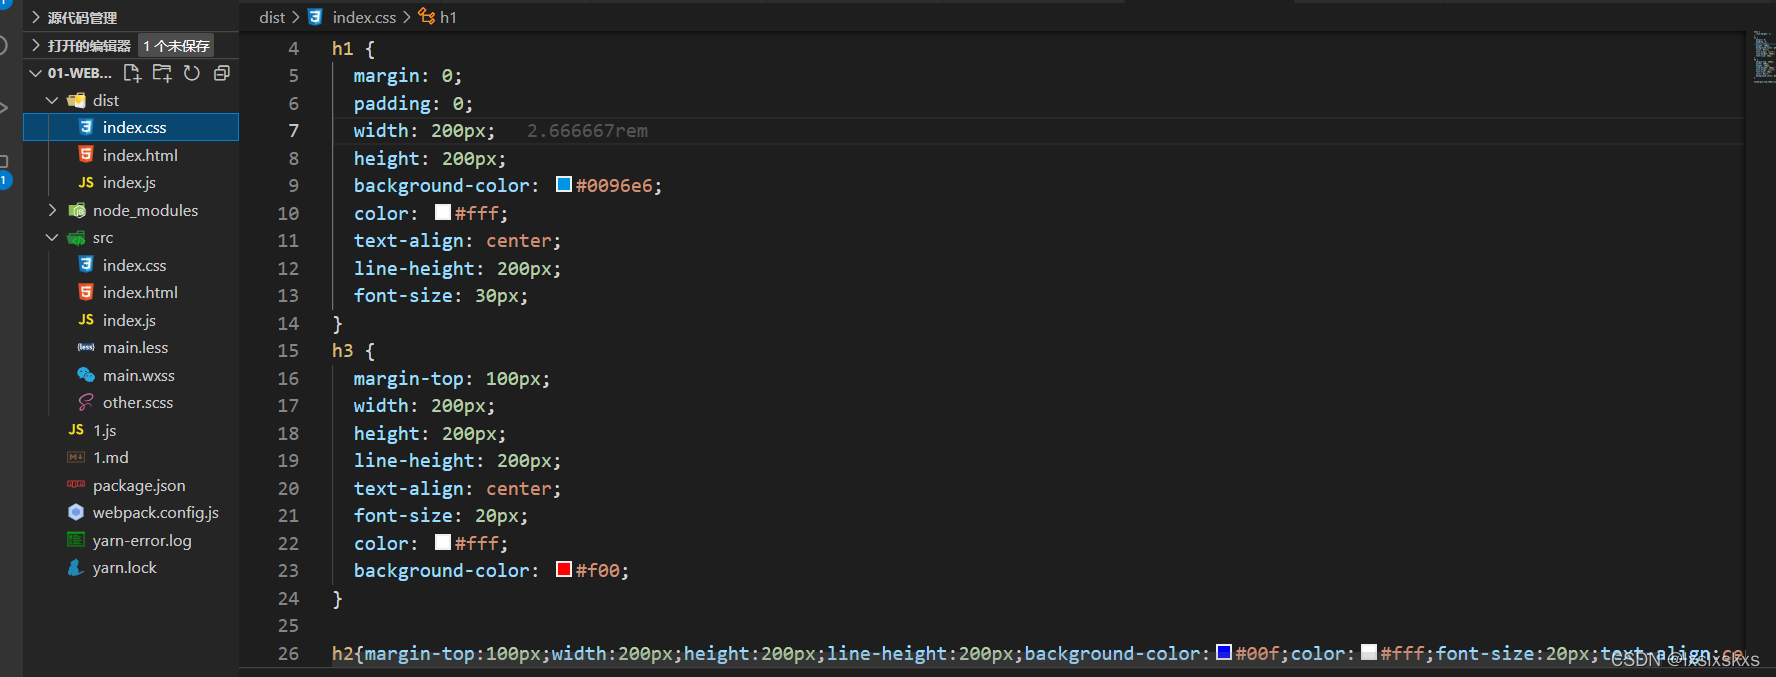Click line number 15 in gutter
The image size is (1776, 677).
pos(288,351)
